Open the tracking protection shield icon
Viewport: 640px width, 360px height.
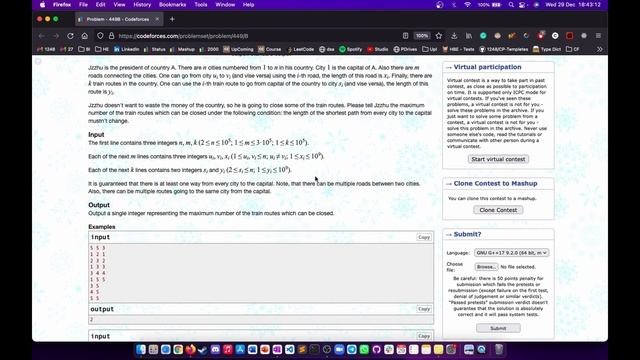pyautogui.click(x=100, y=36)
